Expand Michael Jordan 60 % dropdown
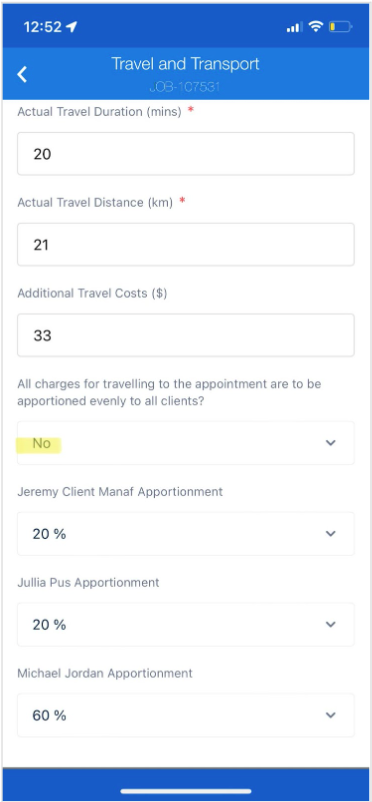The image size is (372, 802). 186,715
